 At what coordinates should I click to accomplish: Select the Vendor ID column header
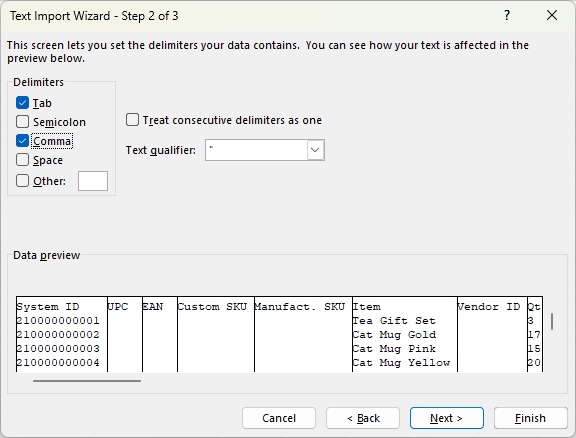coord(489,307)
